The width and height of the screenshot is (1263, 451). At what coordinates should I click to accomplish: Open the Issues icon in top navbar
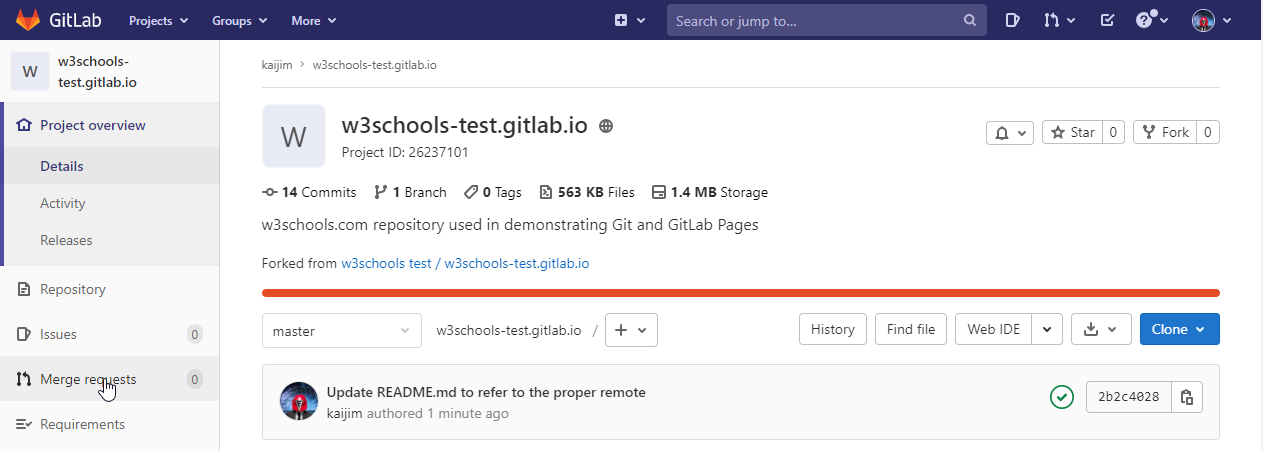[1012, 20]
